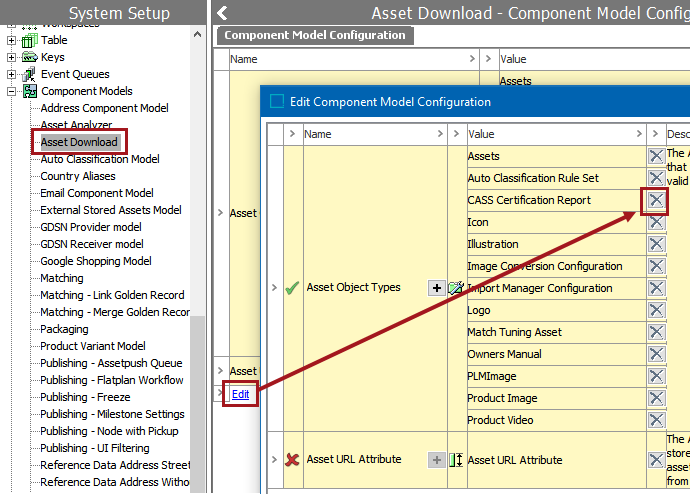Click chevron right of dialog Name column header
Image resolution: width=690 pixels, height=494 pixels.
(x=440, y=134)
